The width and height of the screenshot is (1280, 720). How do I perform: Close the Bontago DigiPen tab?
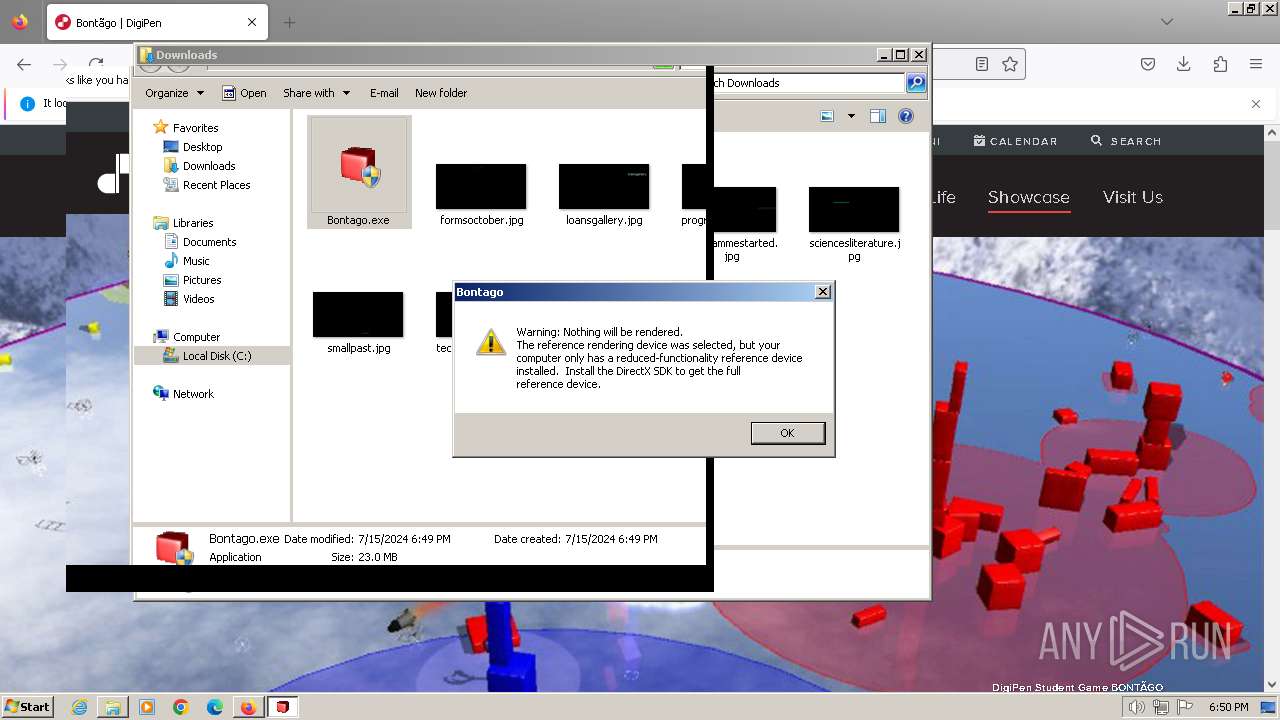252,22
